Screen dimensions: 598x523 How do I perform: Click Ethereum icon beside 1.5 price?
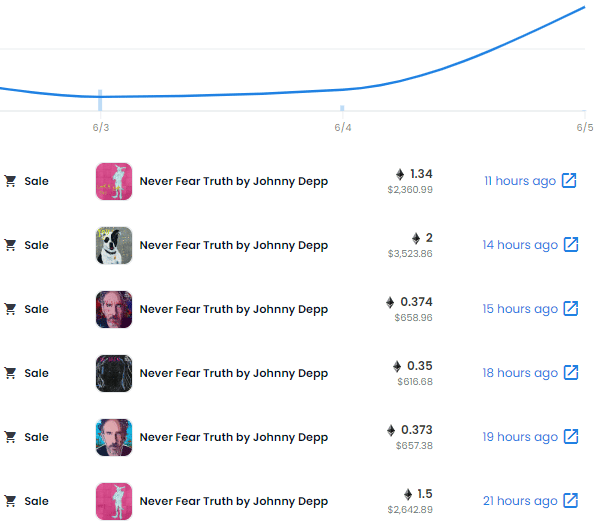click(x=408, y=494)
